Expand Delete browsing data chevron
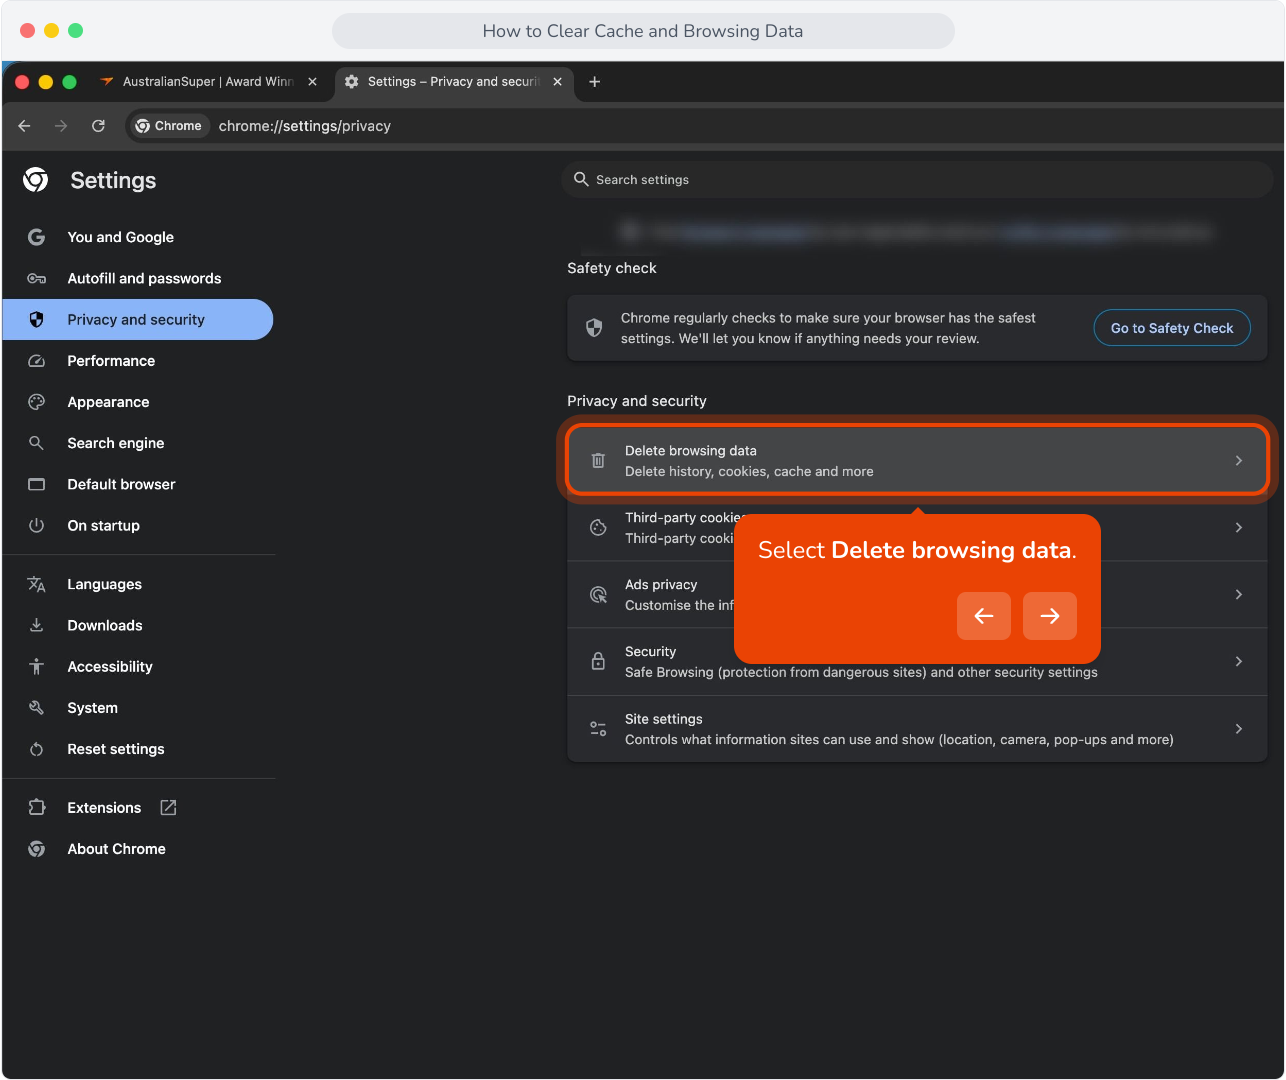Viewport: 1286px width, 1080px height. click(1239, 461)
